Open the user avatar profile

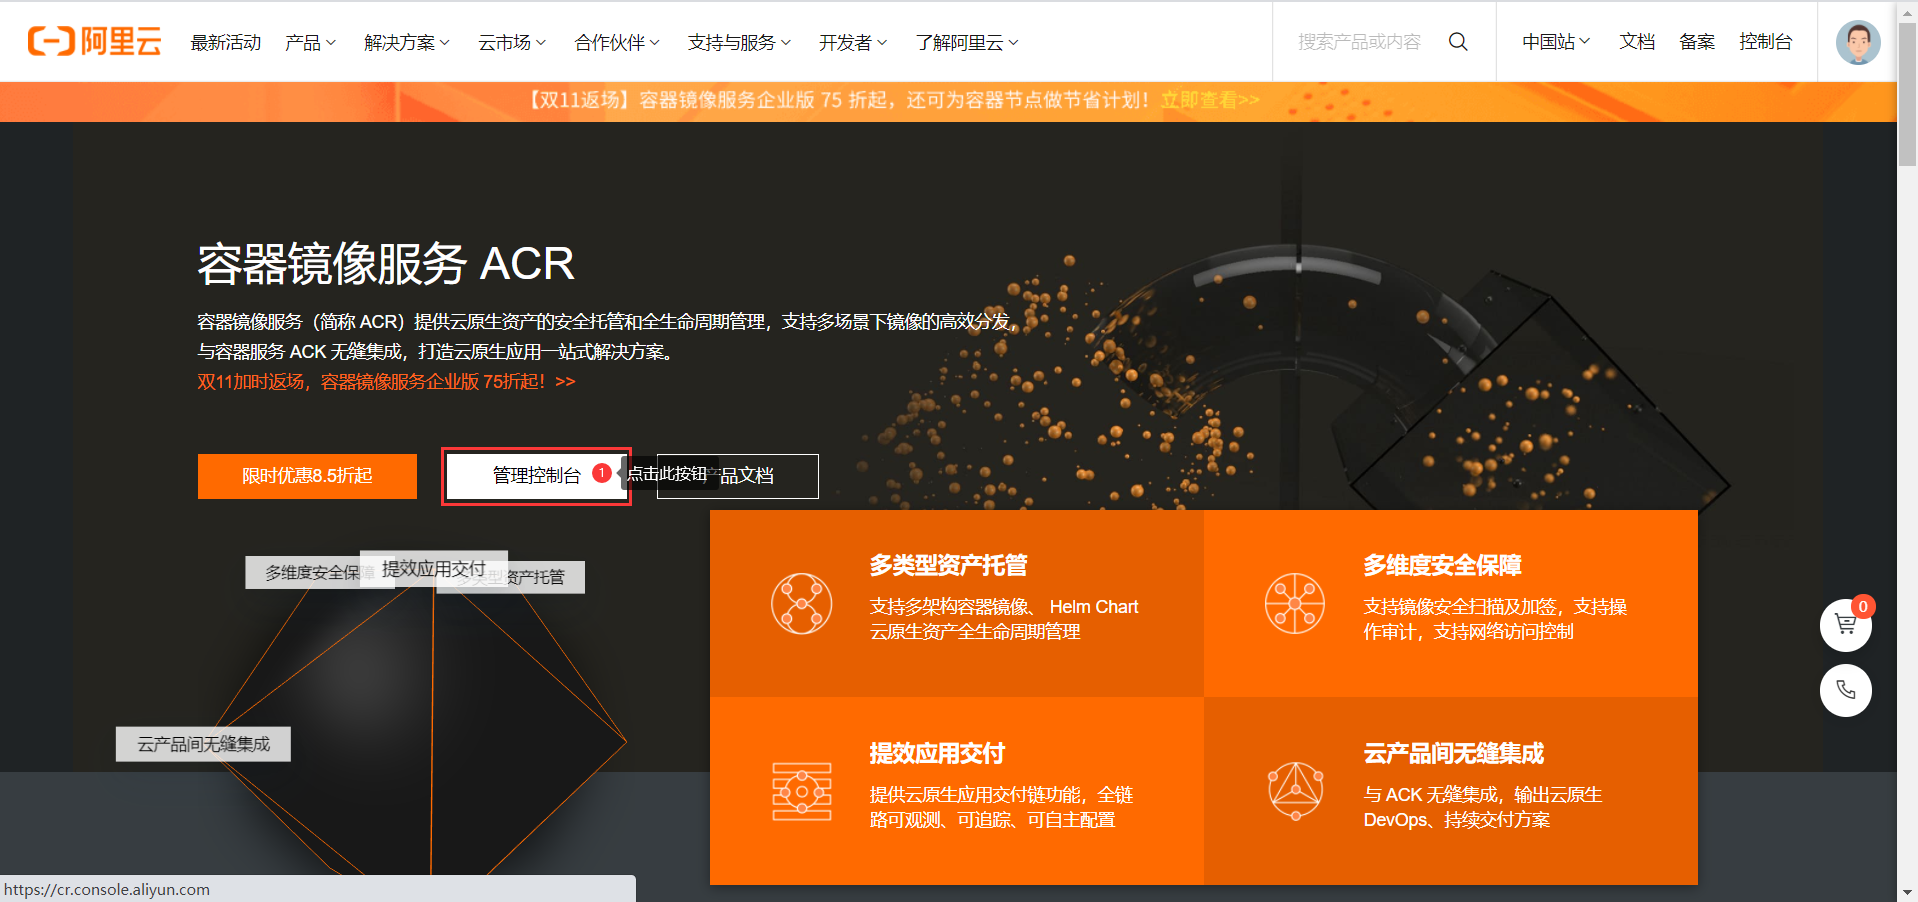pyautogui.click(x=1858, y=42)
